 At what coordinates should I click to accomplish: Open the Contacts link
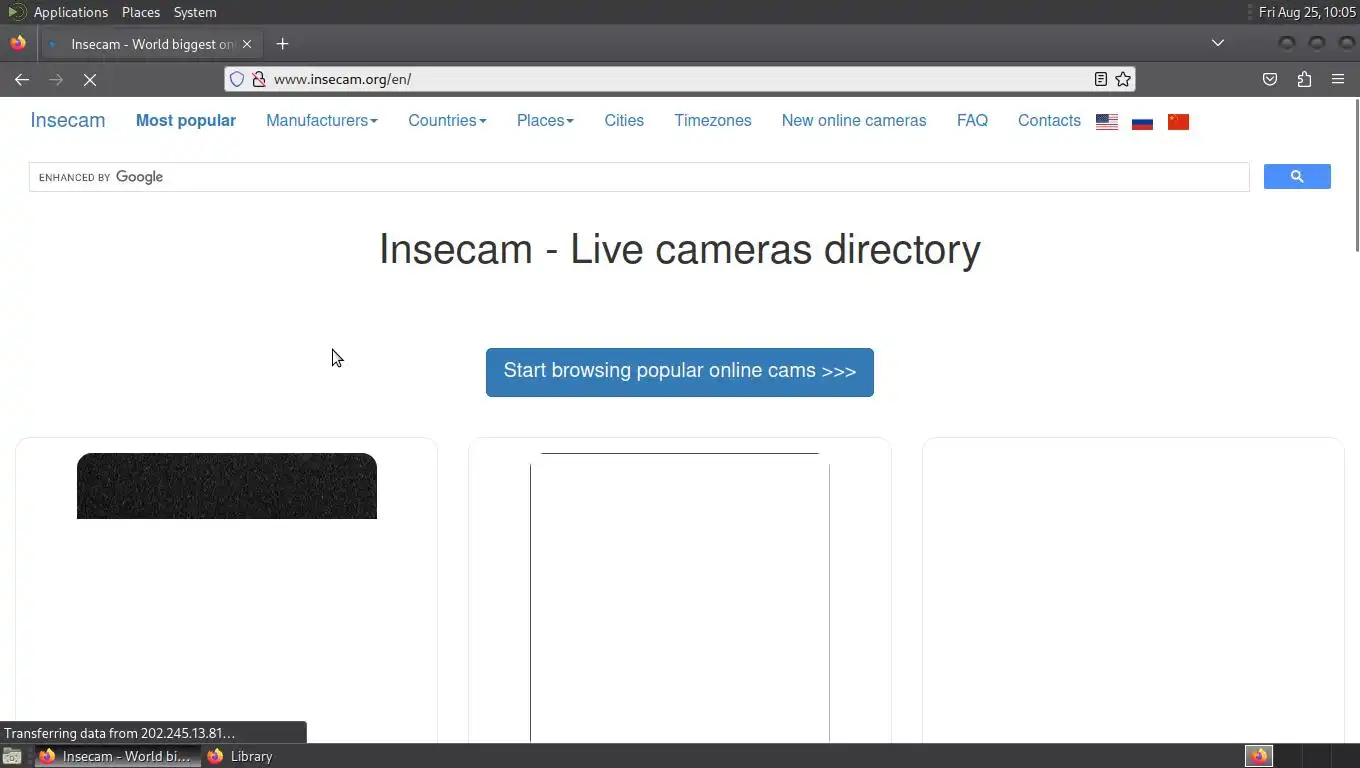click(x=1049, y=120)
